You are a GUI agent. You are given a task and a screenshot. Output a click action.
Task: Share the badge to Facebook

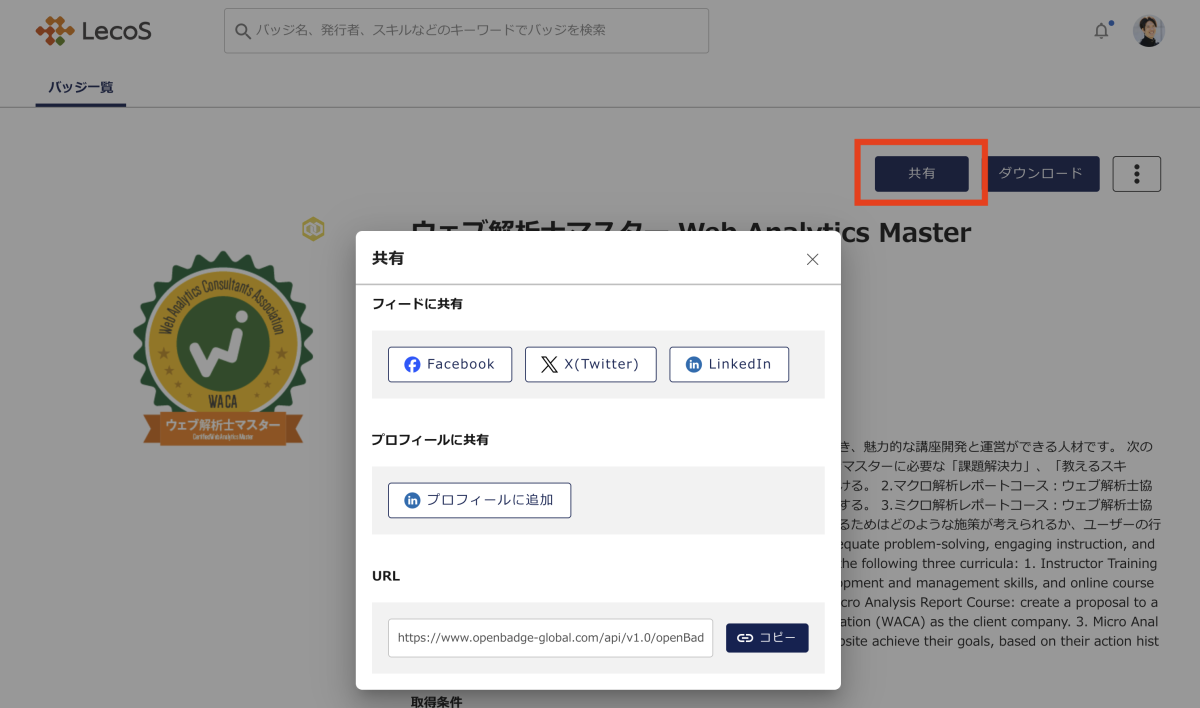[450, 364]
